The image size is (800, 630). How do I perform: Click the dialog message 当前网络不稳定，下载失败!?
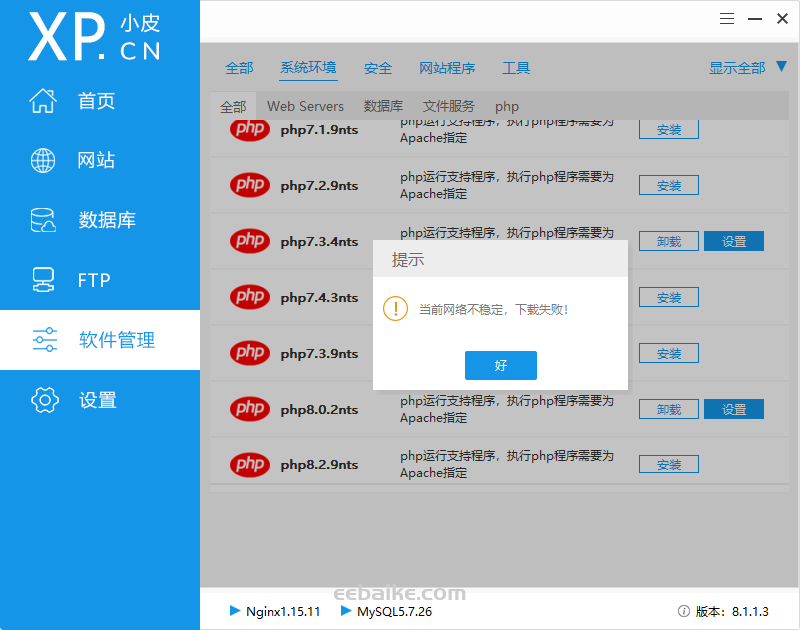[x=493, y=309]
